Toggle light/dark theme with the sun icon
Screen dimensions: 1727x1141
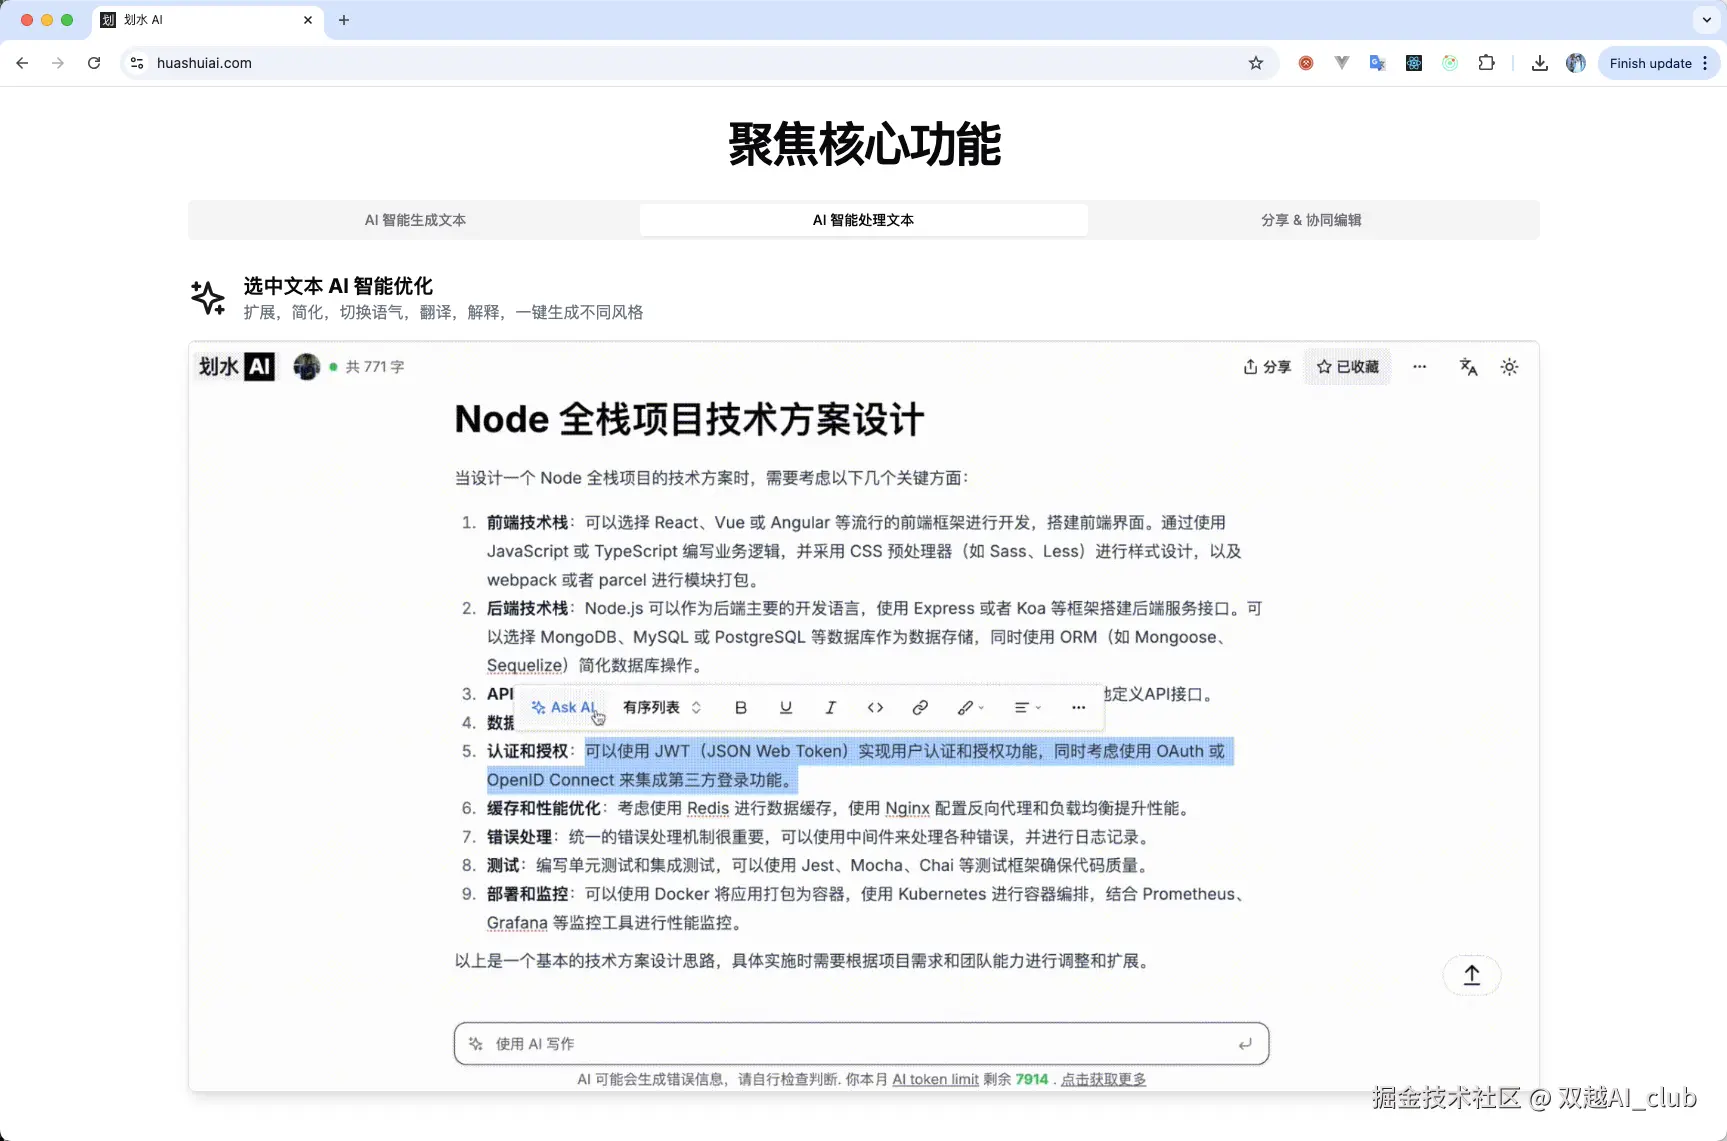pos(1508,366)
